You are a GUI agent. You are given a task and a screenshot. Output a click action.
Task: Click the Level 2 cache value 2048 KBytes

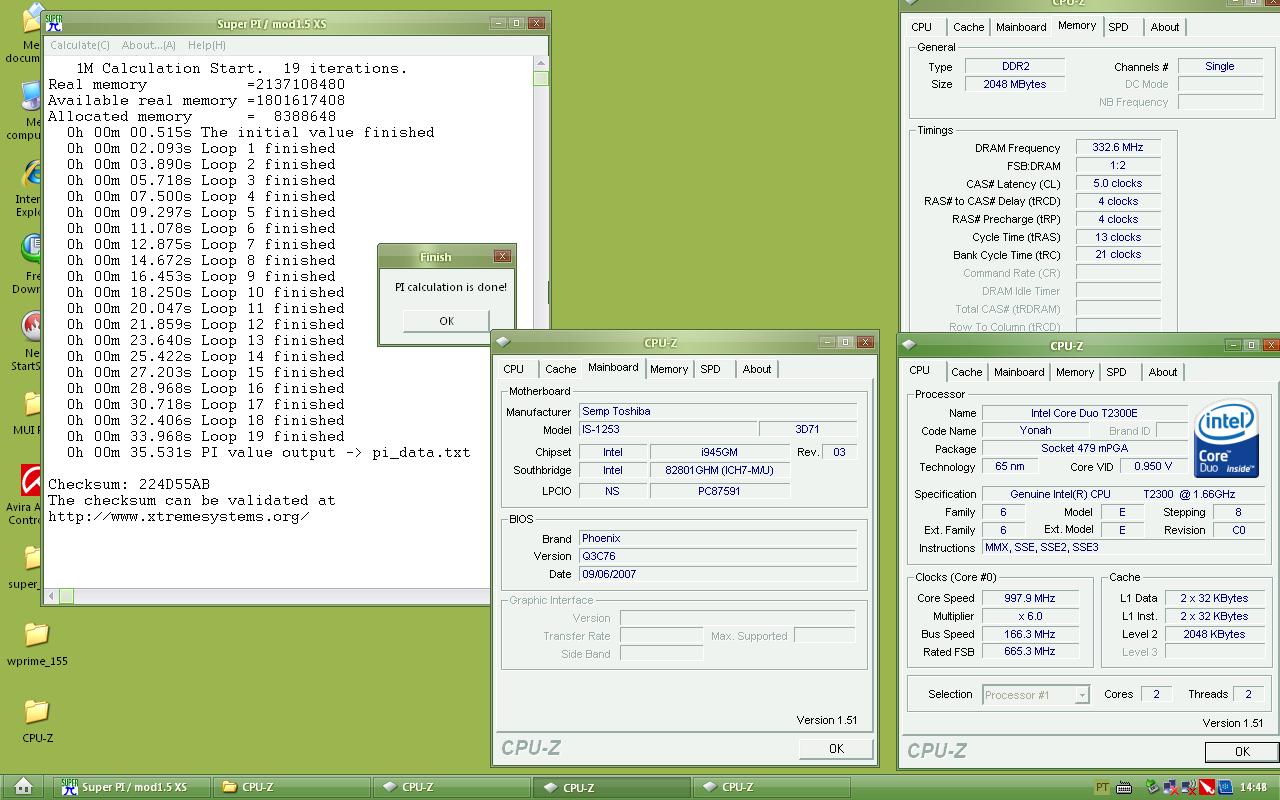[x=1214, y=634]
